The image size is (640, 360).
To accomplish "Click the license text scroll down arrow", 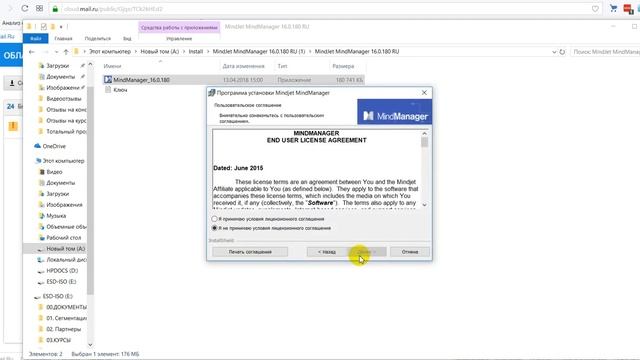I will coord(424,204).
